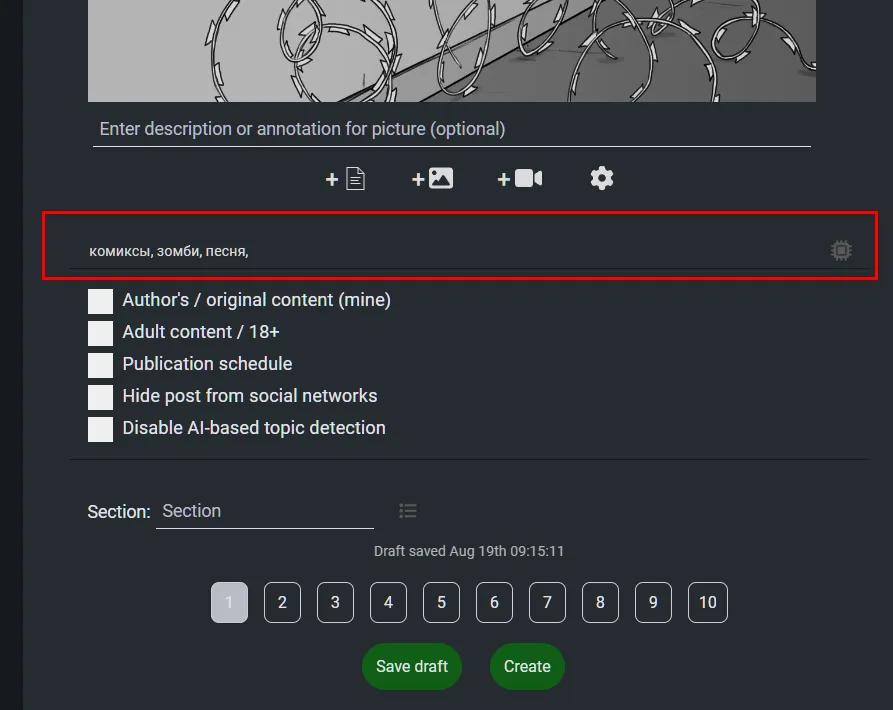Go to draft page 5
Viewport: 893px width, 710px height.
click(x=441, y=602)
